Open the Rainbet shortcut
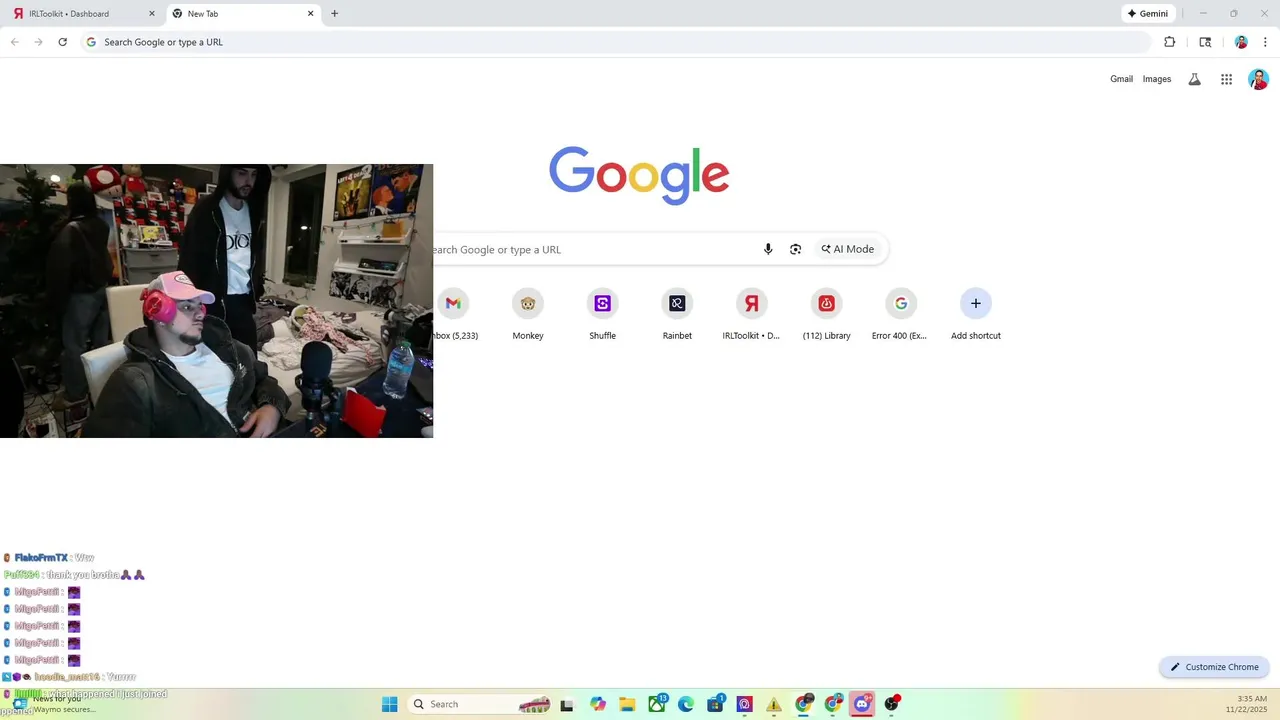 tap(677, 313)
